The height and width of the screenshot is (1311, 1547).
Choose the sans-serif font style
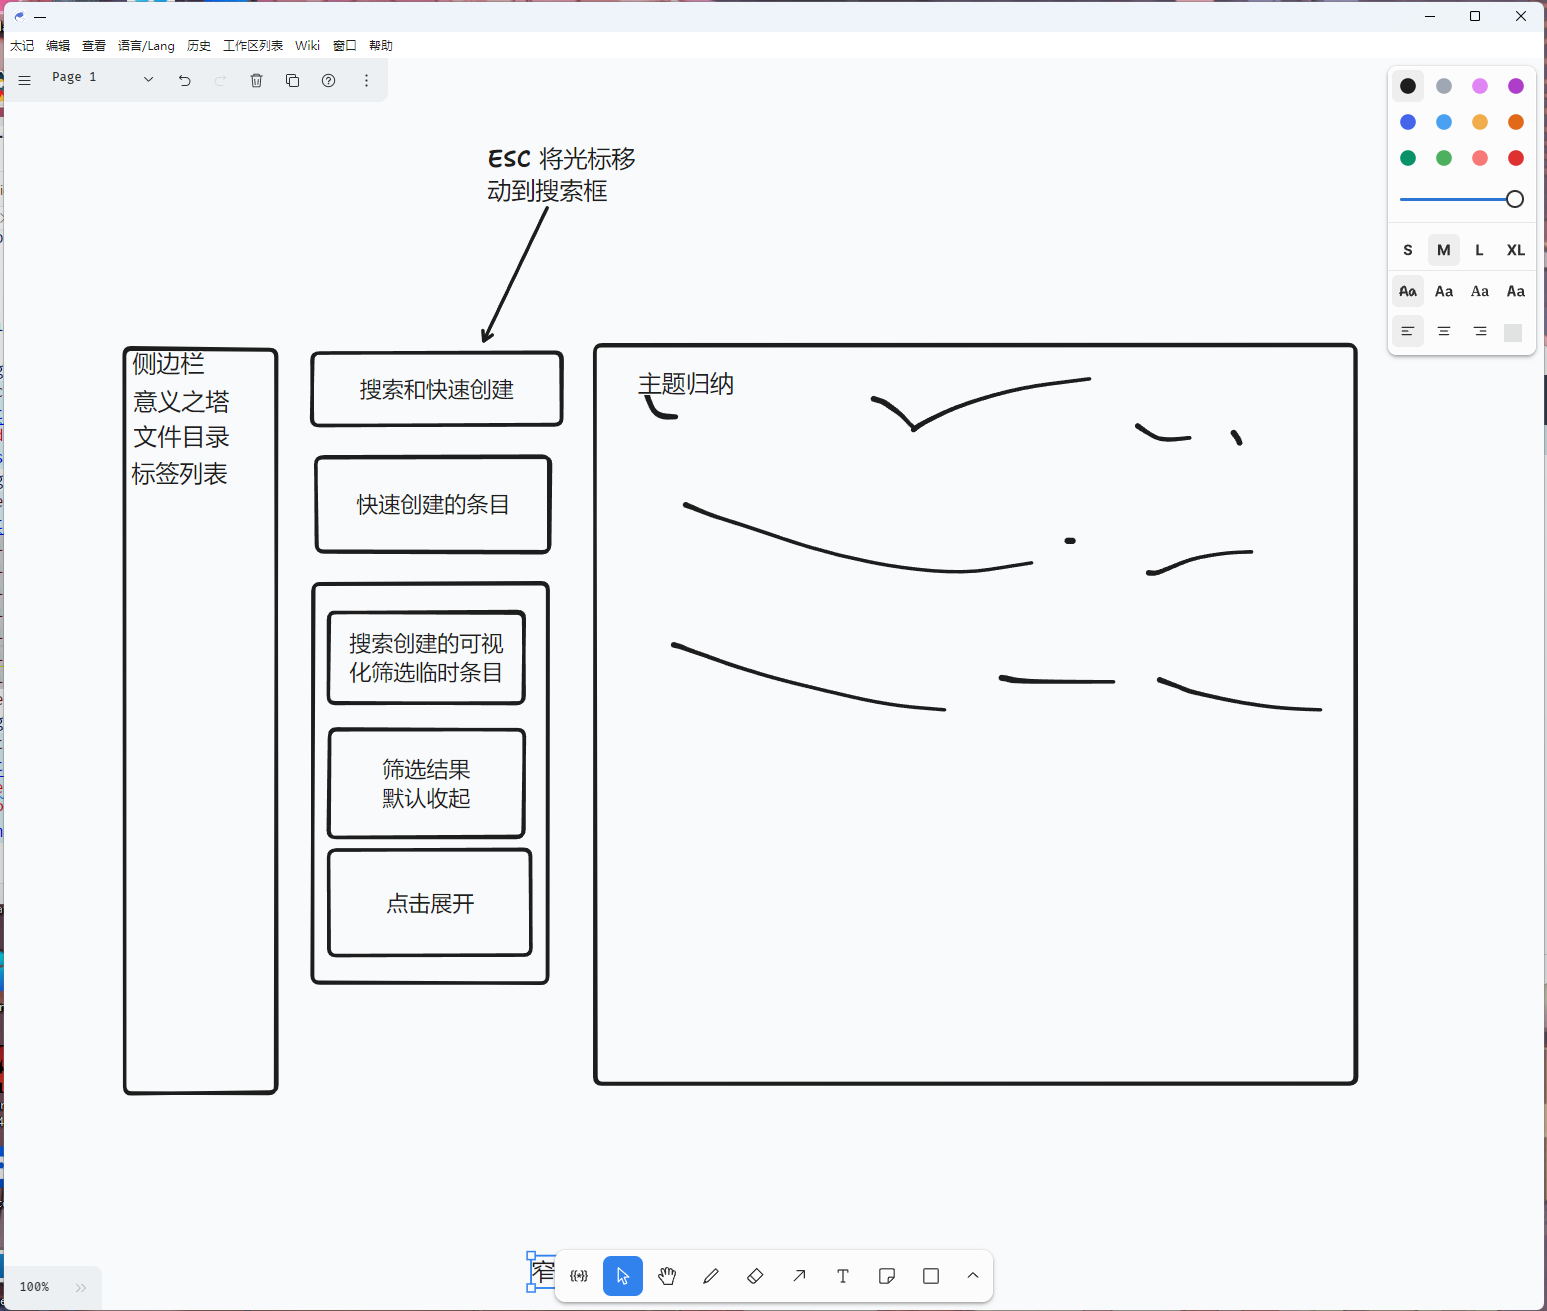(x=1444, y=291)
